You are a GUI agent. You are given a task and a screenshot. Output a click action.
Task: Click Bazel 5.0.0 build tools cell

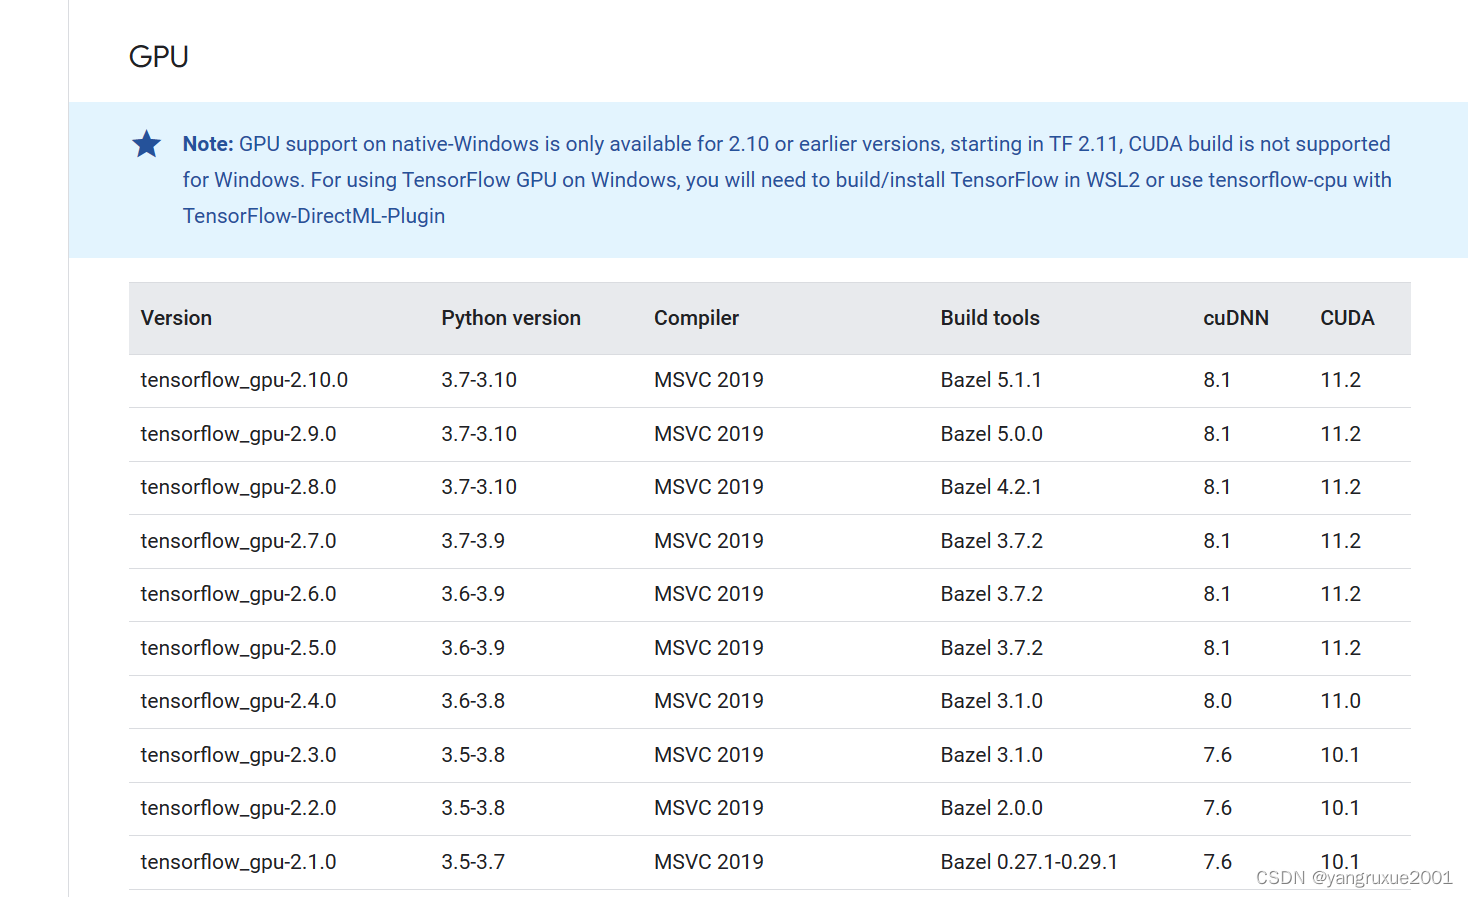pyautogui.click(x=991, y=434)
